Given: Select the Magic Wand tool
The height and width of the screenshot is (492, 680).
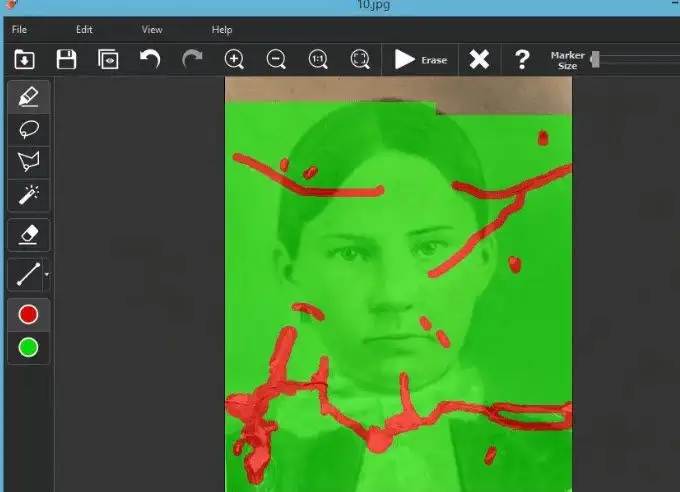Looking at the screenshot, I should click(29, 195).
